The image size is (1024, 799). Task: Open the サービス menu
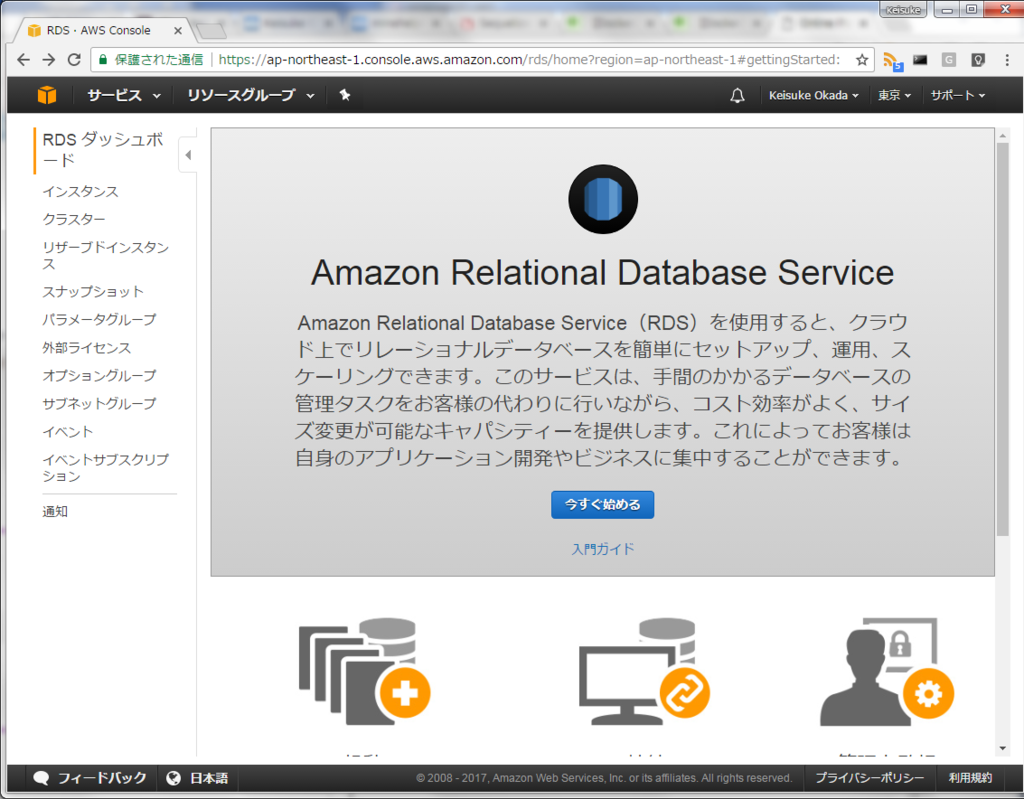[123, 95]
